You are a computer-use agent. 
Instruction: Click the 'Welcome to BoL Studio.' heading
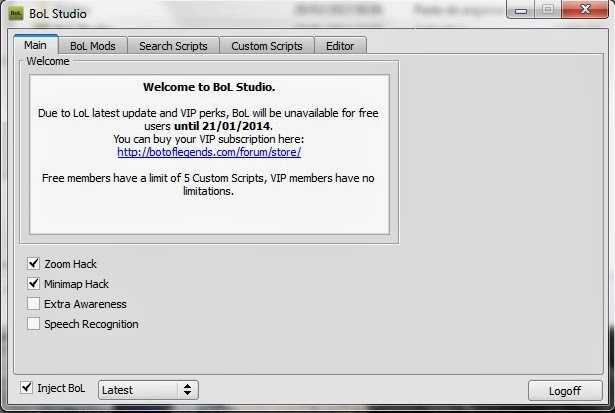pyautogui.click(x=209, y=87)
